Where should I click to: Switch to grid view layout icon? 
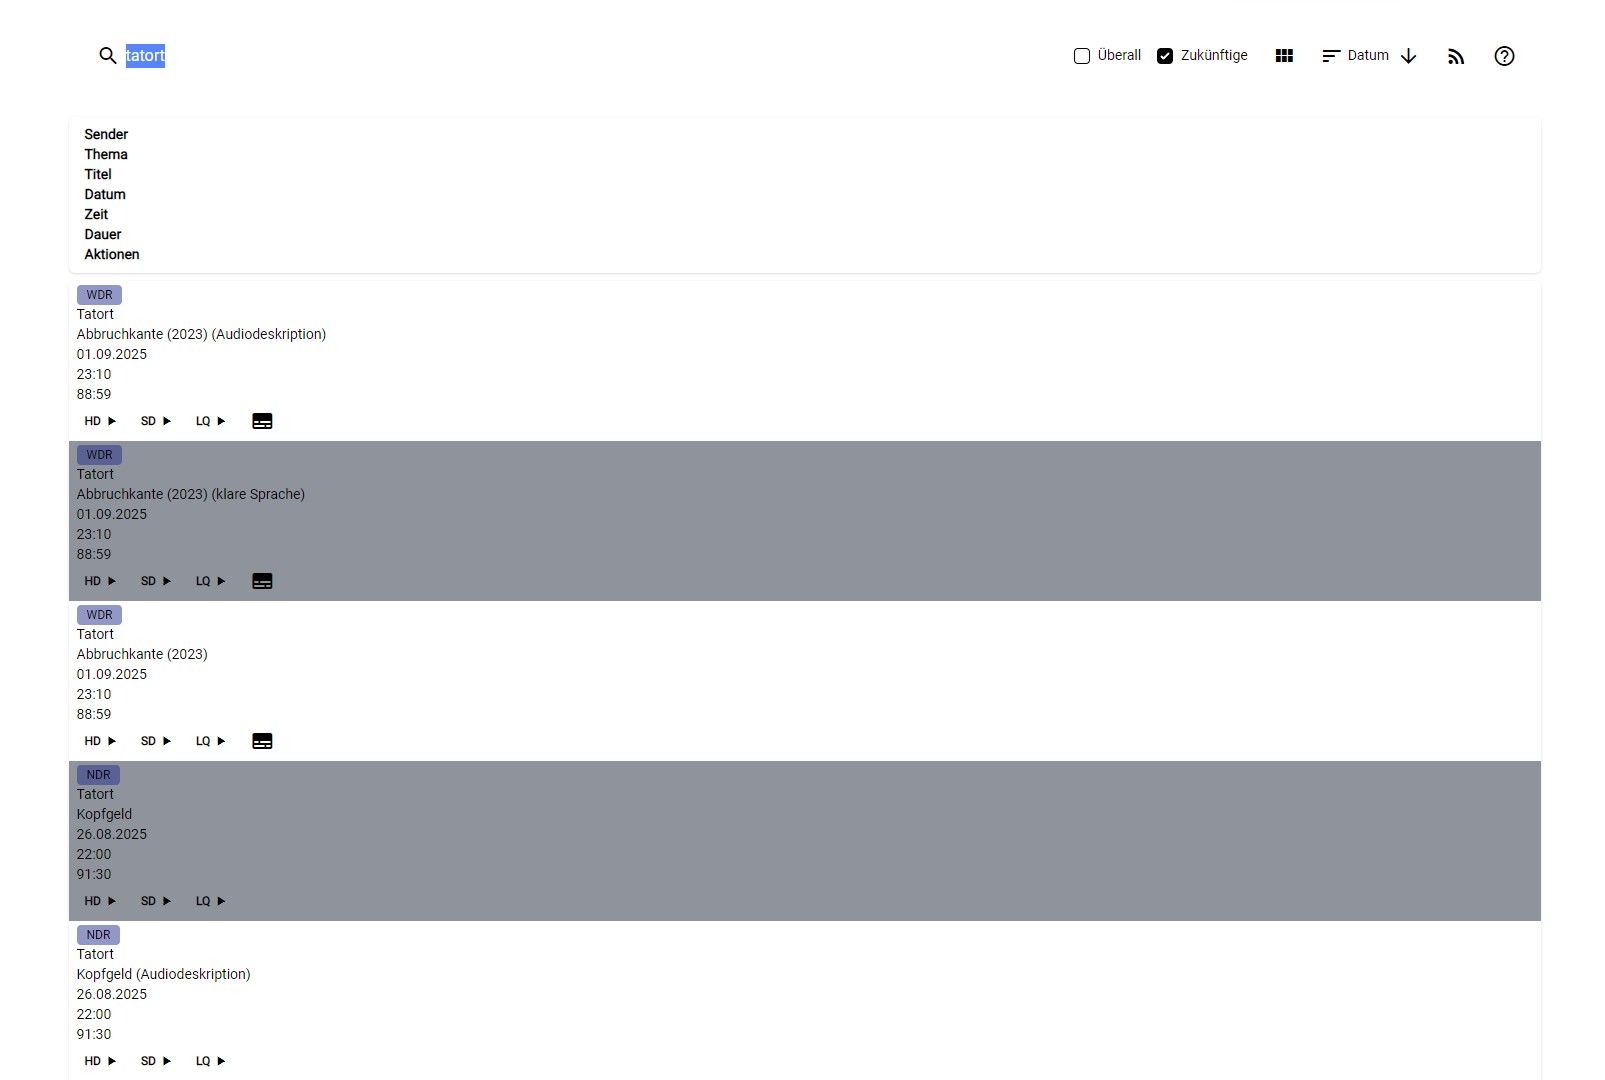click(1284, 56)
